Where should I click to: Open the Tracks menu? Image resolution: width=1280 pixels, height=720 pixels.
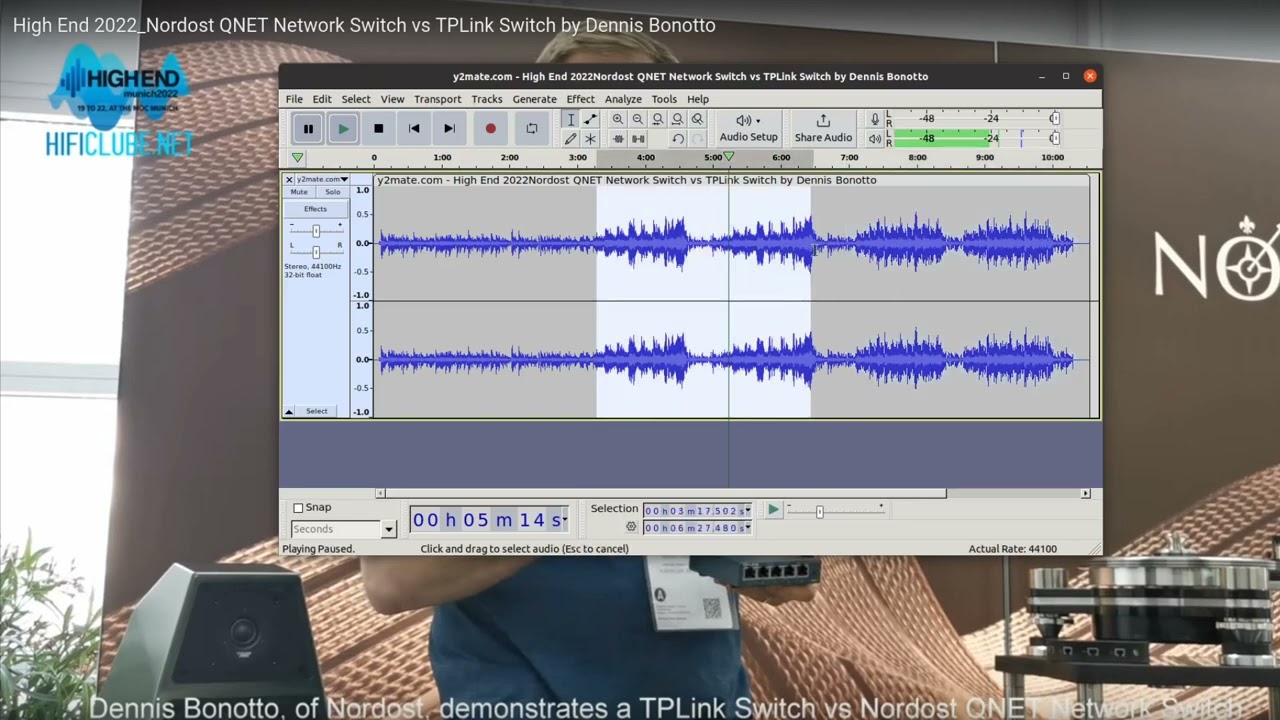487,99
